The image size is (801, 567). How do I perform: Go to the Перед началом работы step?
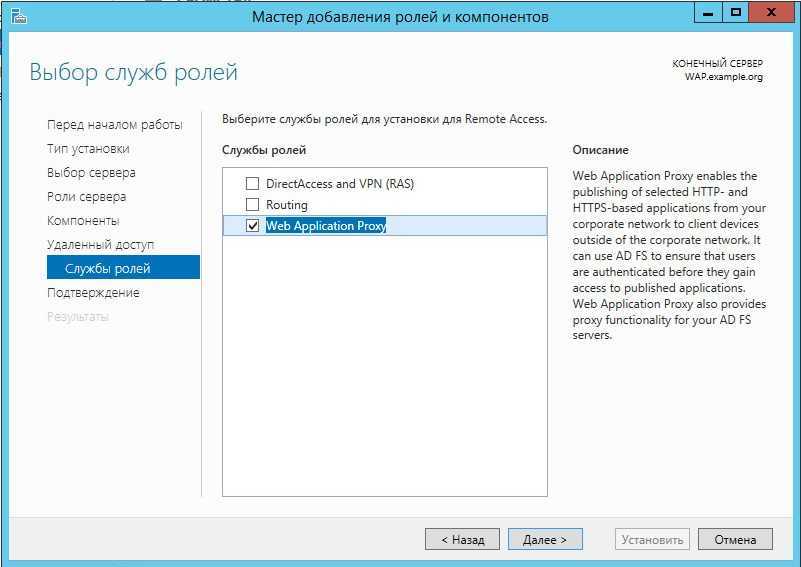(x=114, y=125)
